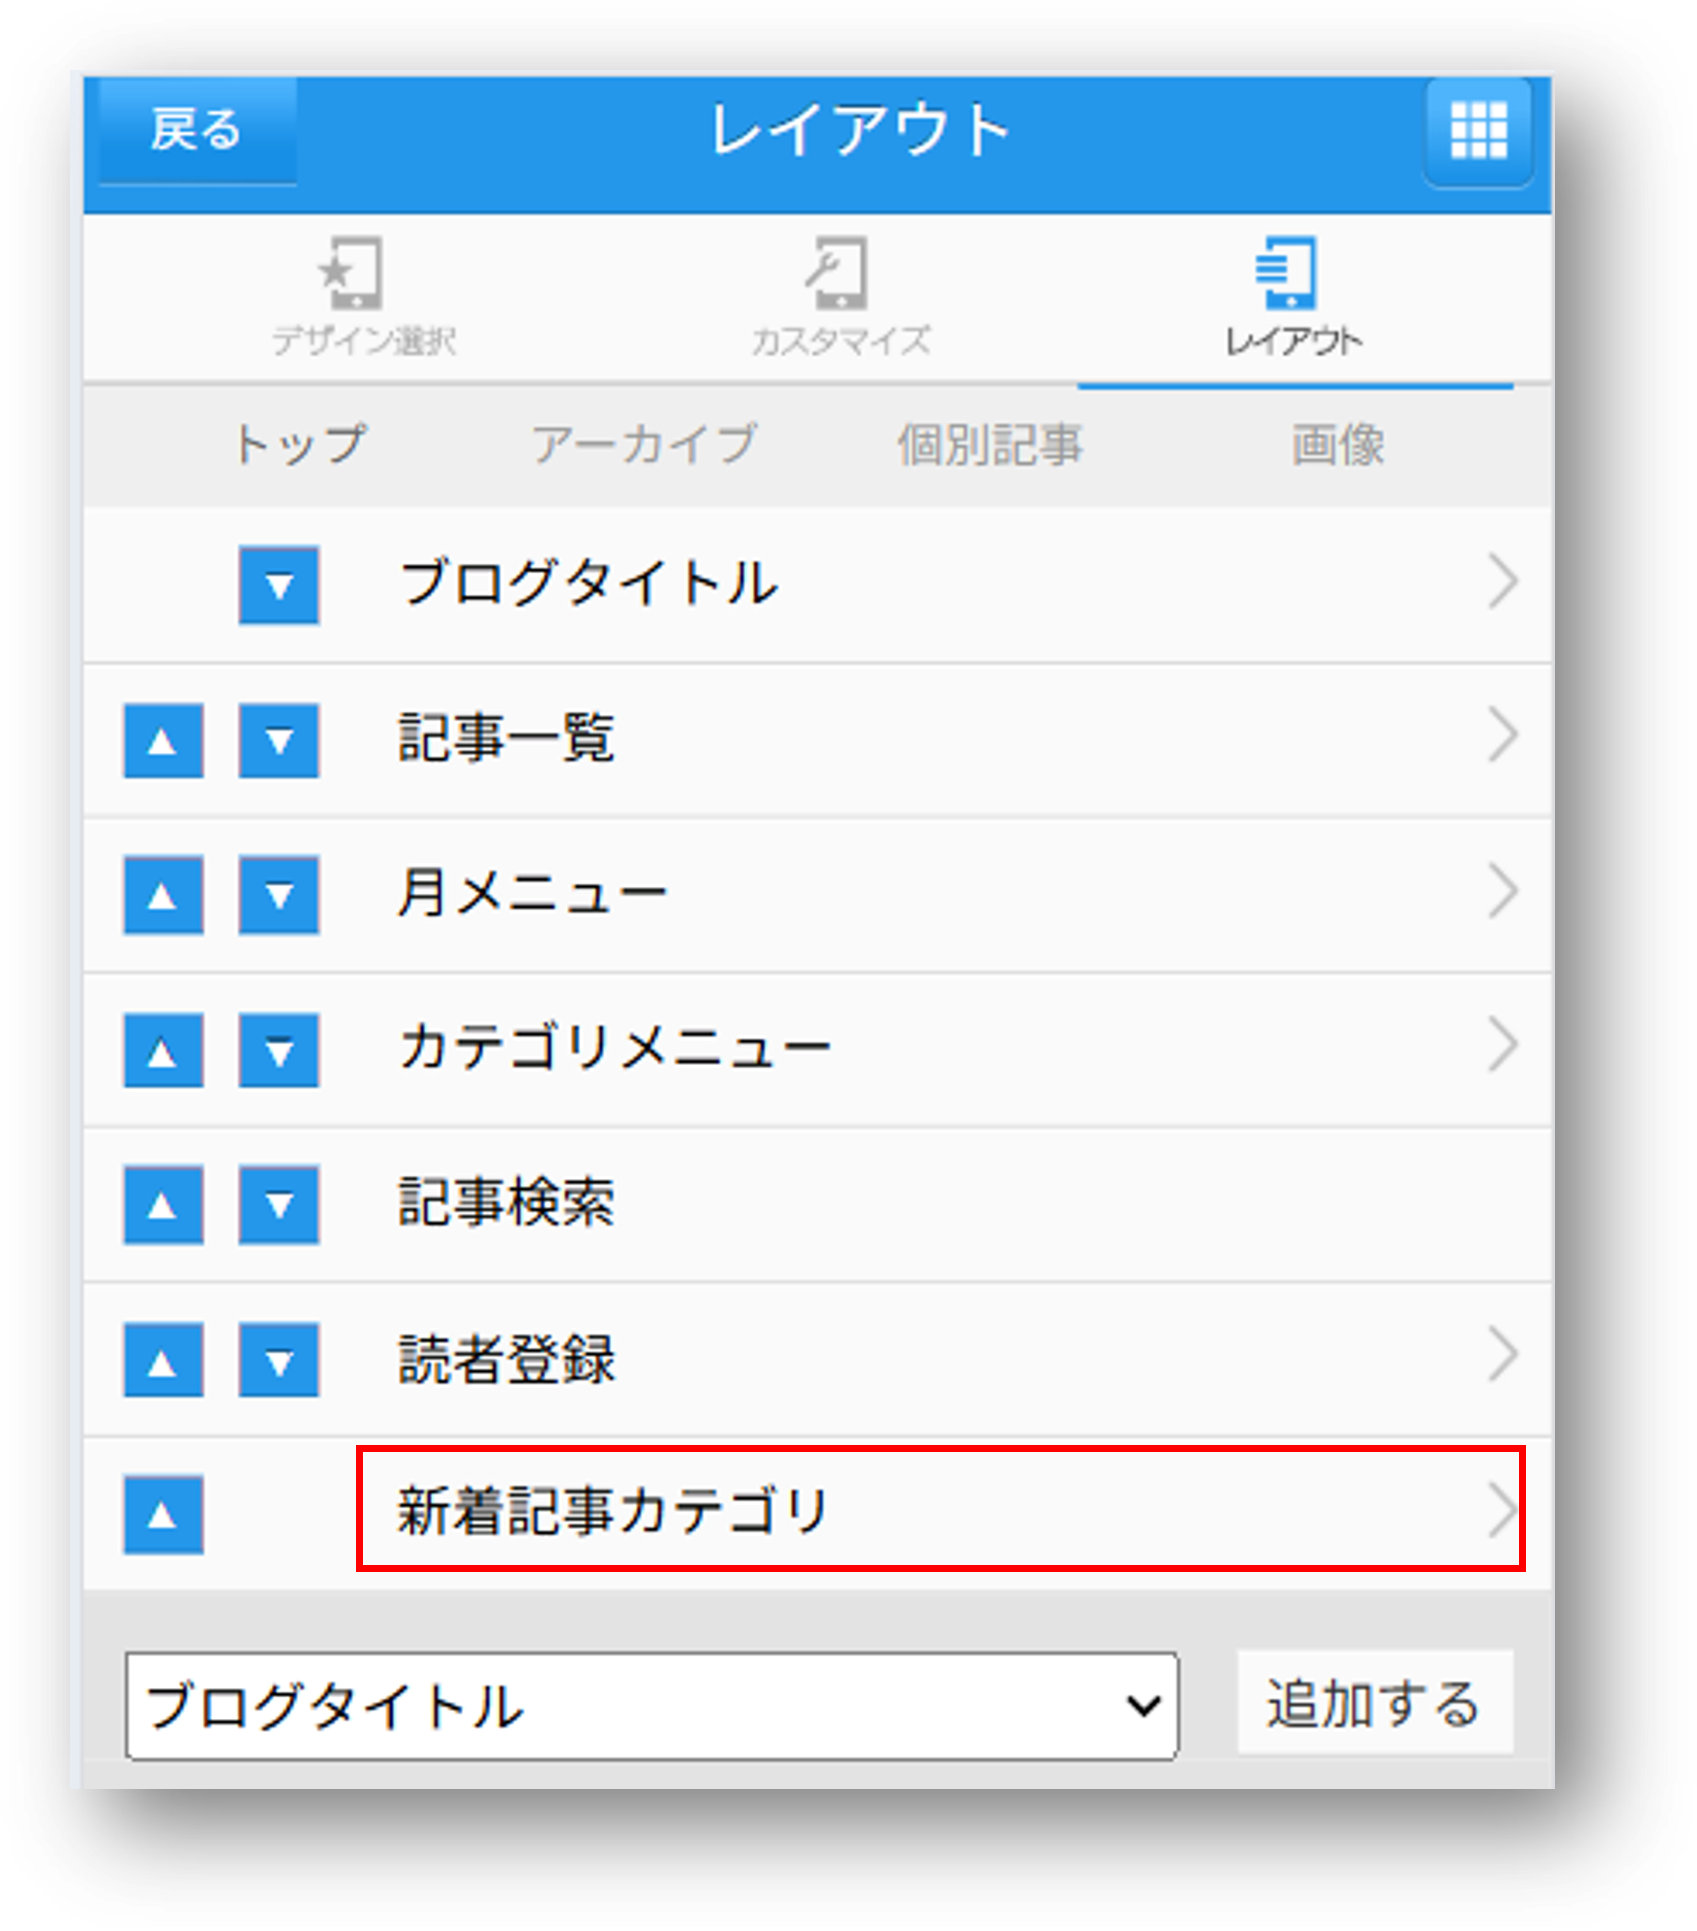The image size is (1697, 1931).
Task: Switch to カスタマイズ tab
Action: [x=840, y=297]
